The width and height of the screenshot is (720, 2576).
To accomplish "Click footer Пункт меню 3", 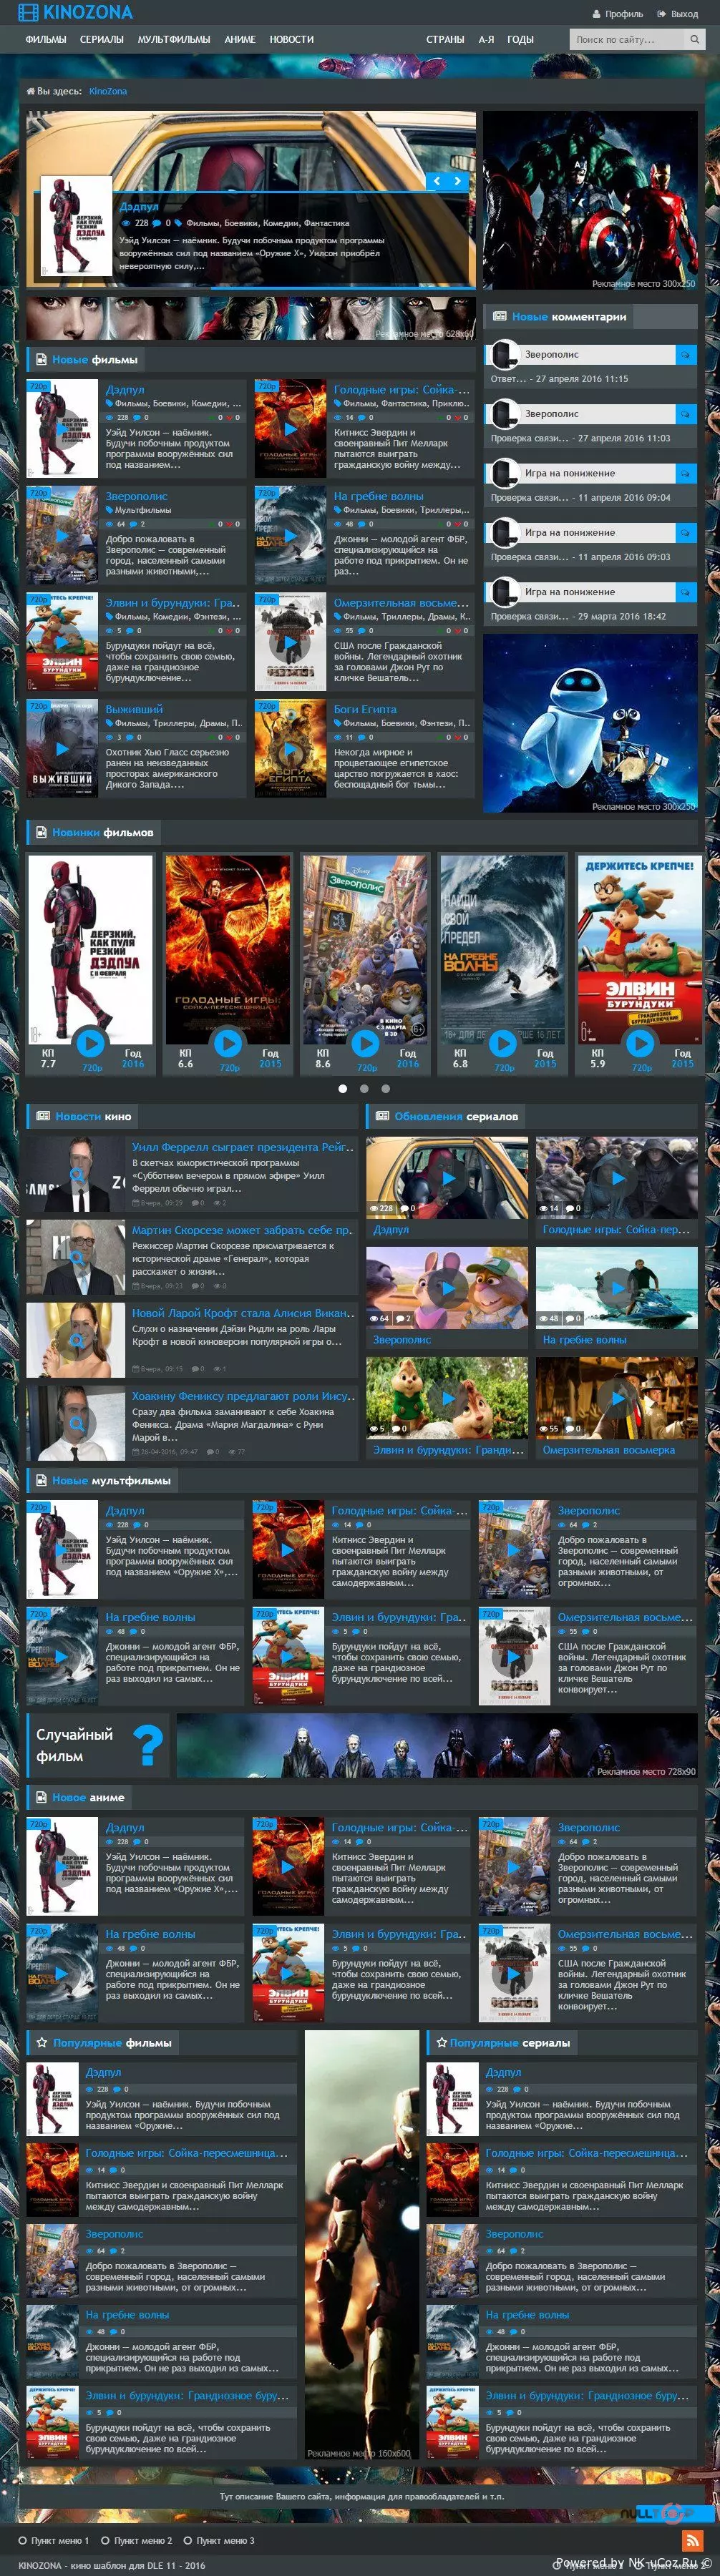I will point(225,2540).
